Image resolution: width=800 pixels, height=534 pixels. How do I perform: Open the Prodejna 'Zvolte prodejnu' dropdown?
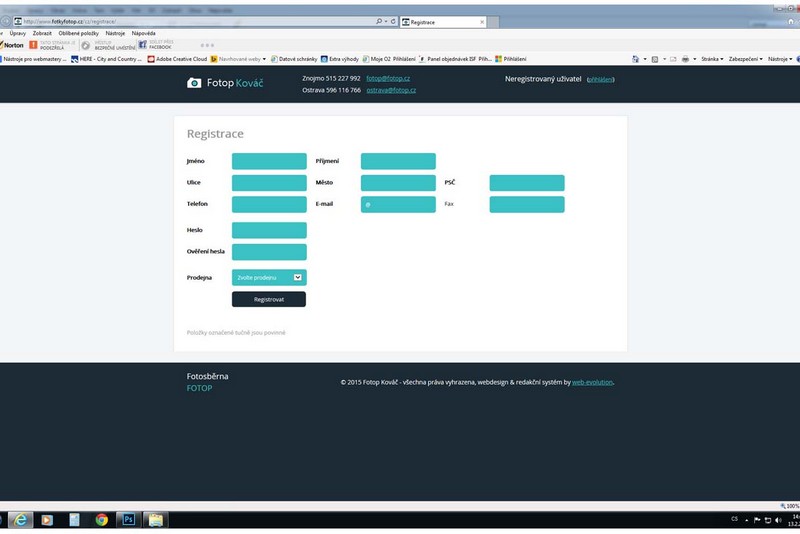pyautogui.click(x=268, y=277)
